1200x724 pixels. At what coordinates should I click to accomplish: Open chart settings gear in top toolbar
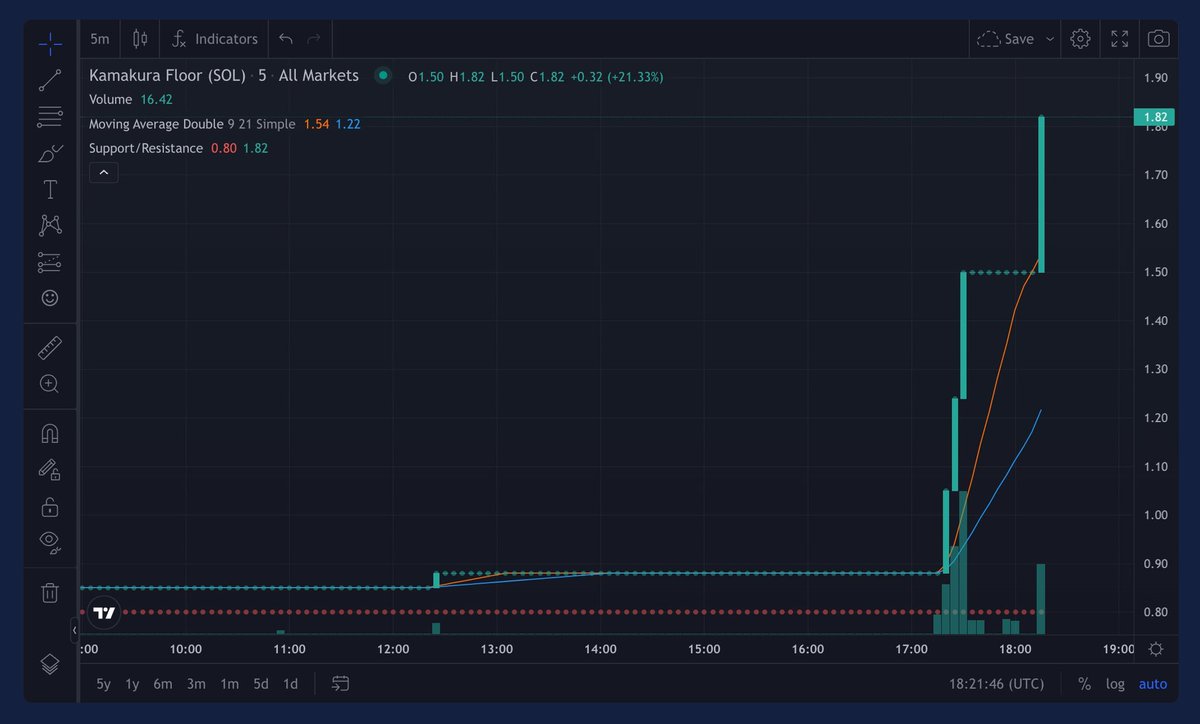pyautogui.click(x=1080, y=39)
